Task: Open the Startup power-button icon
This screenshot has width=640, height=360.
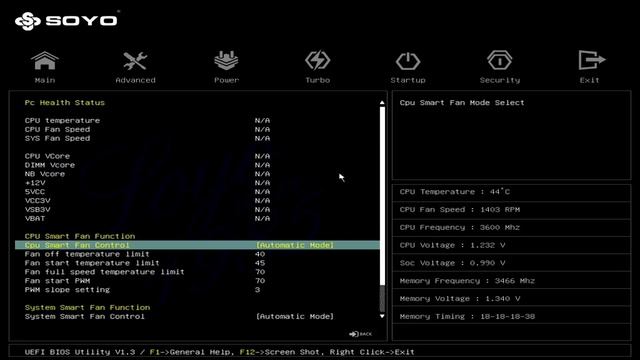Action: (408, 61)
